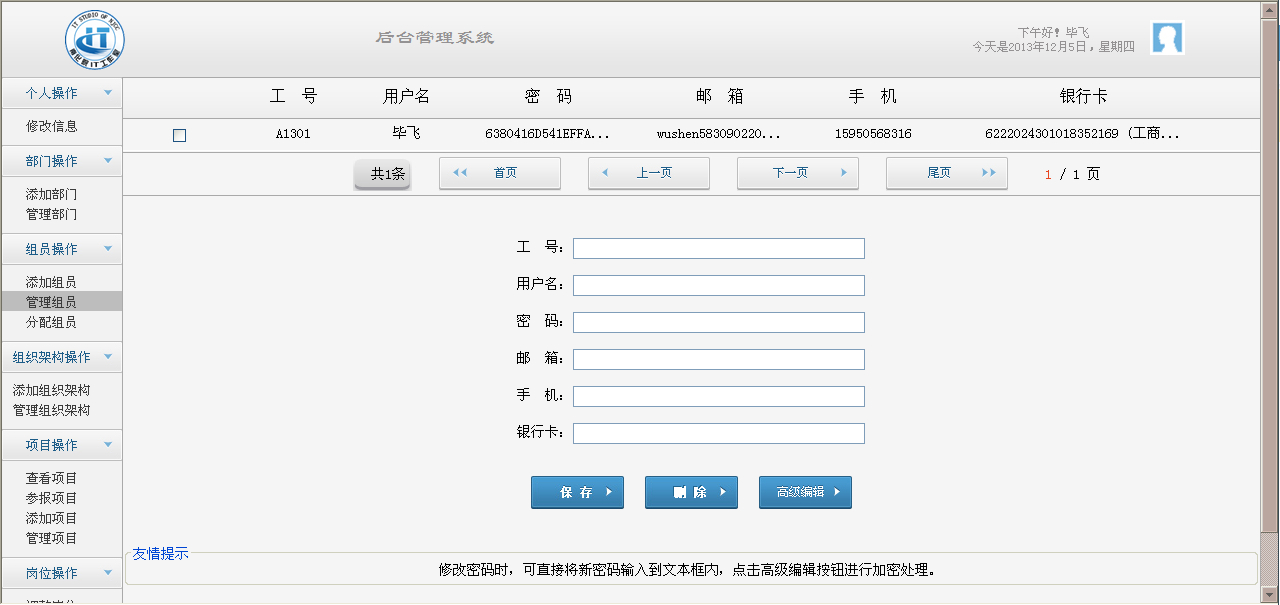
Task: Click the 保存 save button
Action: click(x=577, y=492)
